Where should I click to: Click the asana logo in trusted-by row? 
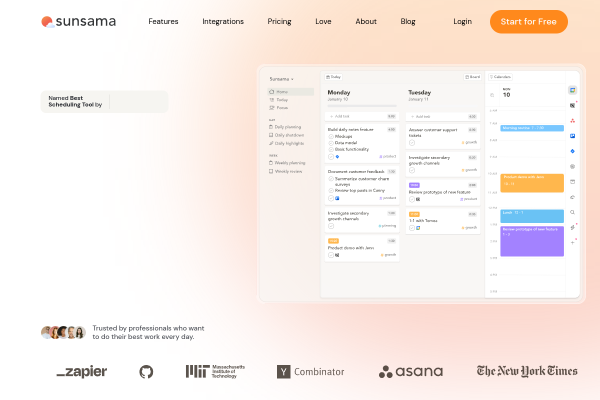pos(411,371)
